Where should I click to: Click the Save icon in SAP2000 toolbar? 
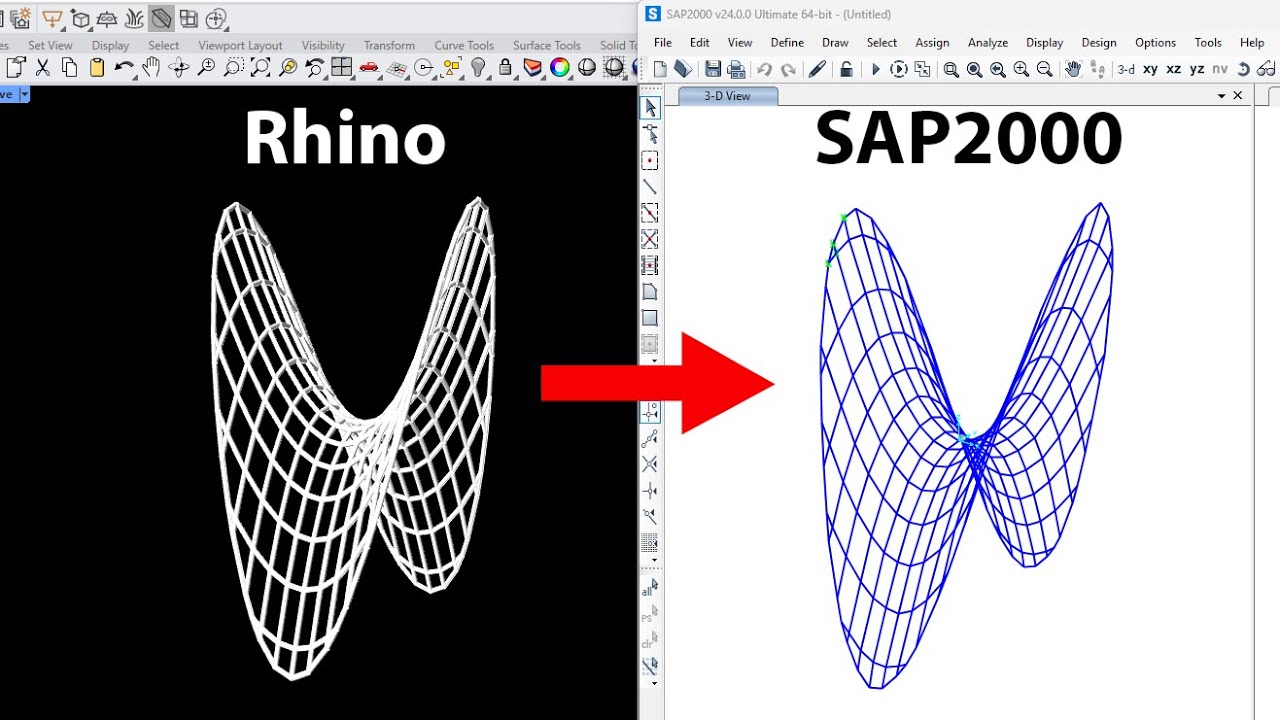pos(712,69)
